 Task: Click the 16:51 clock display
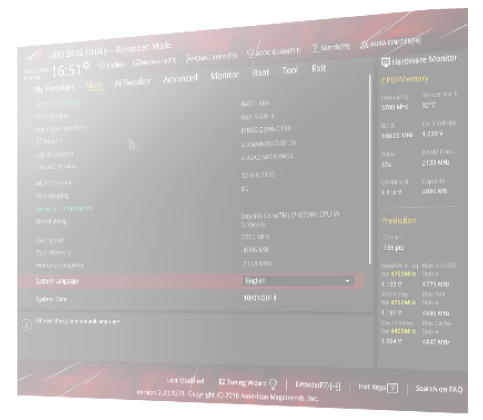coord(66,71)
